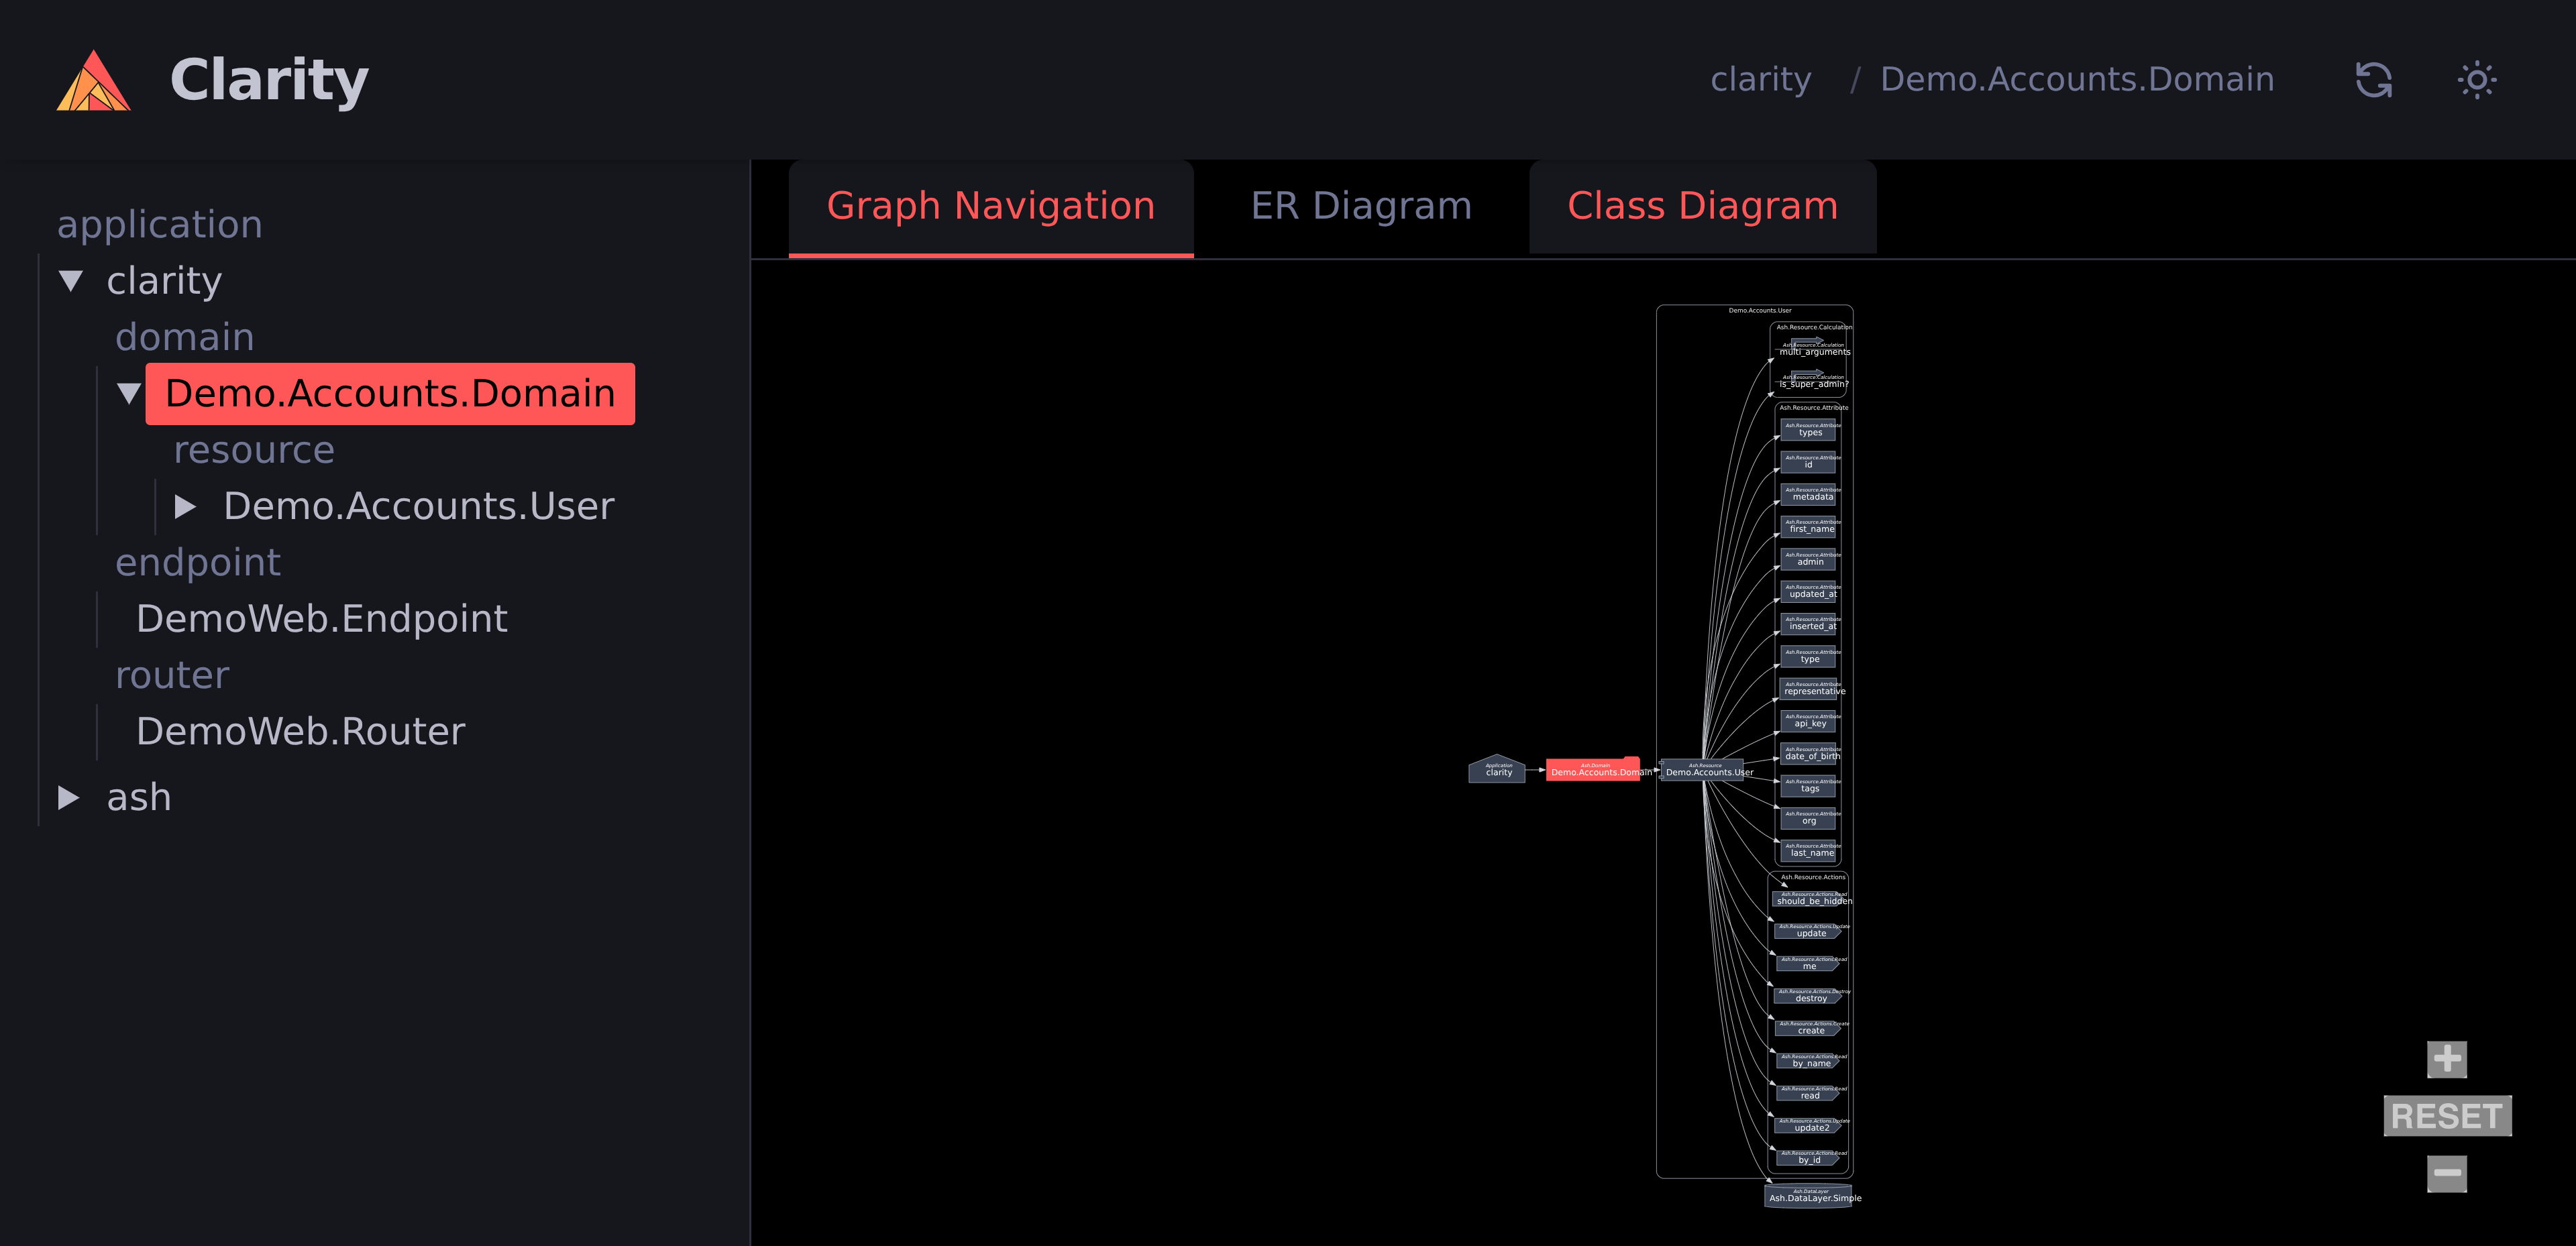
Task: Click the clarity application node in graph
Action: 1497,769
